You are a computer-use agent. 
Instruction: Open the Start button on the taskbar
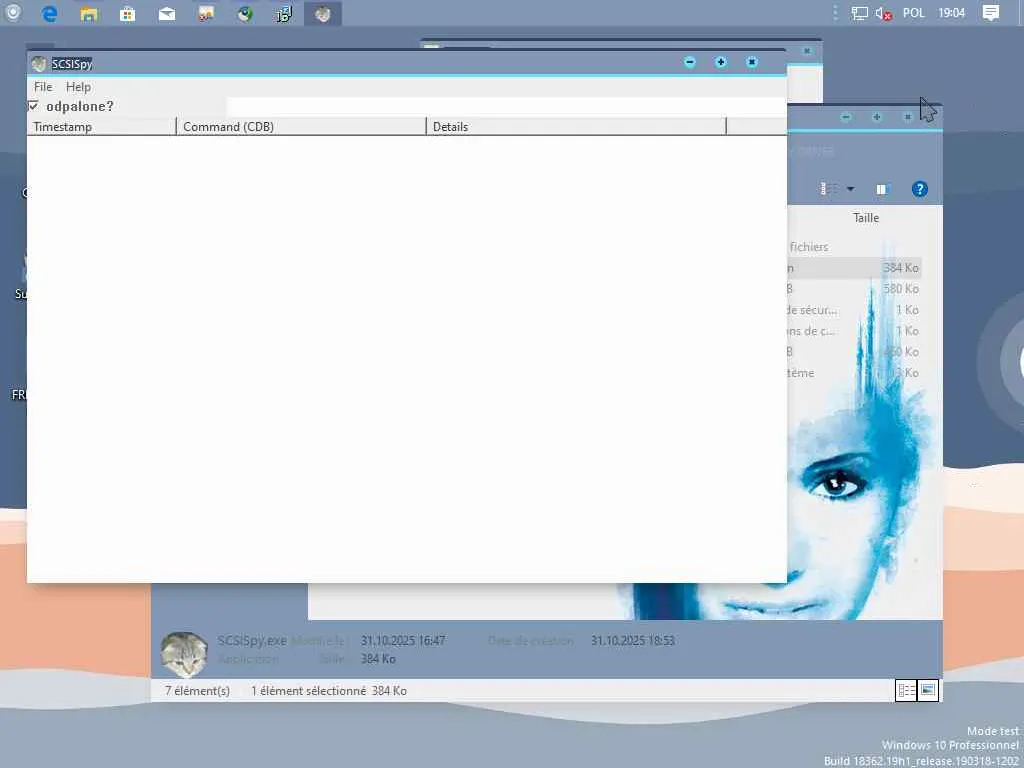coord(12,13)
